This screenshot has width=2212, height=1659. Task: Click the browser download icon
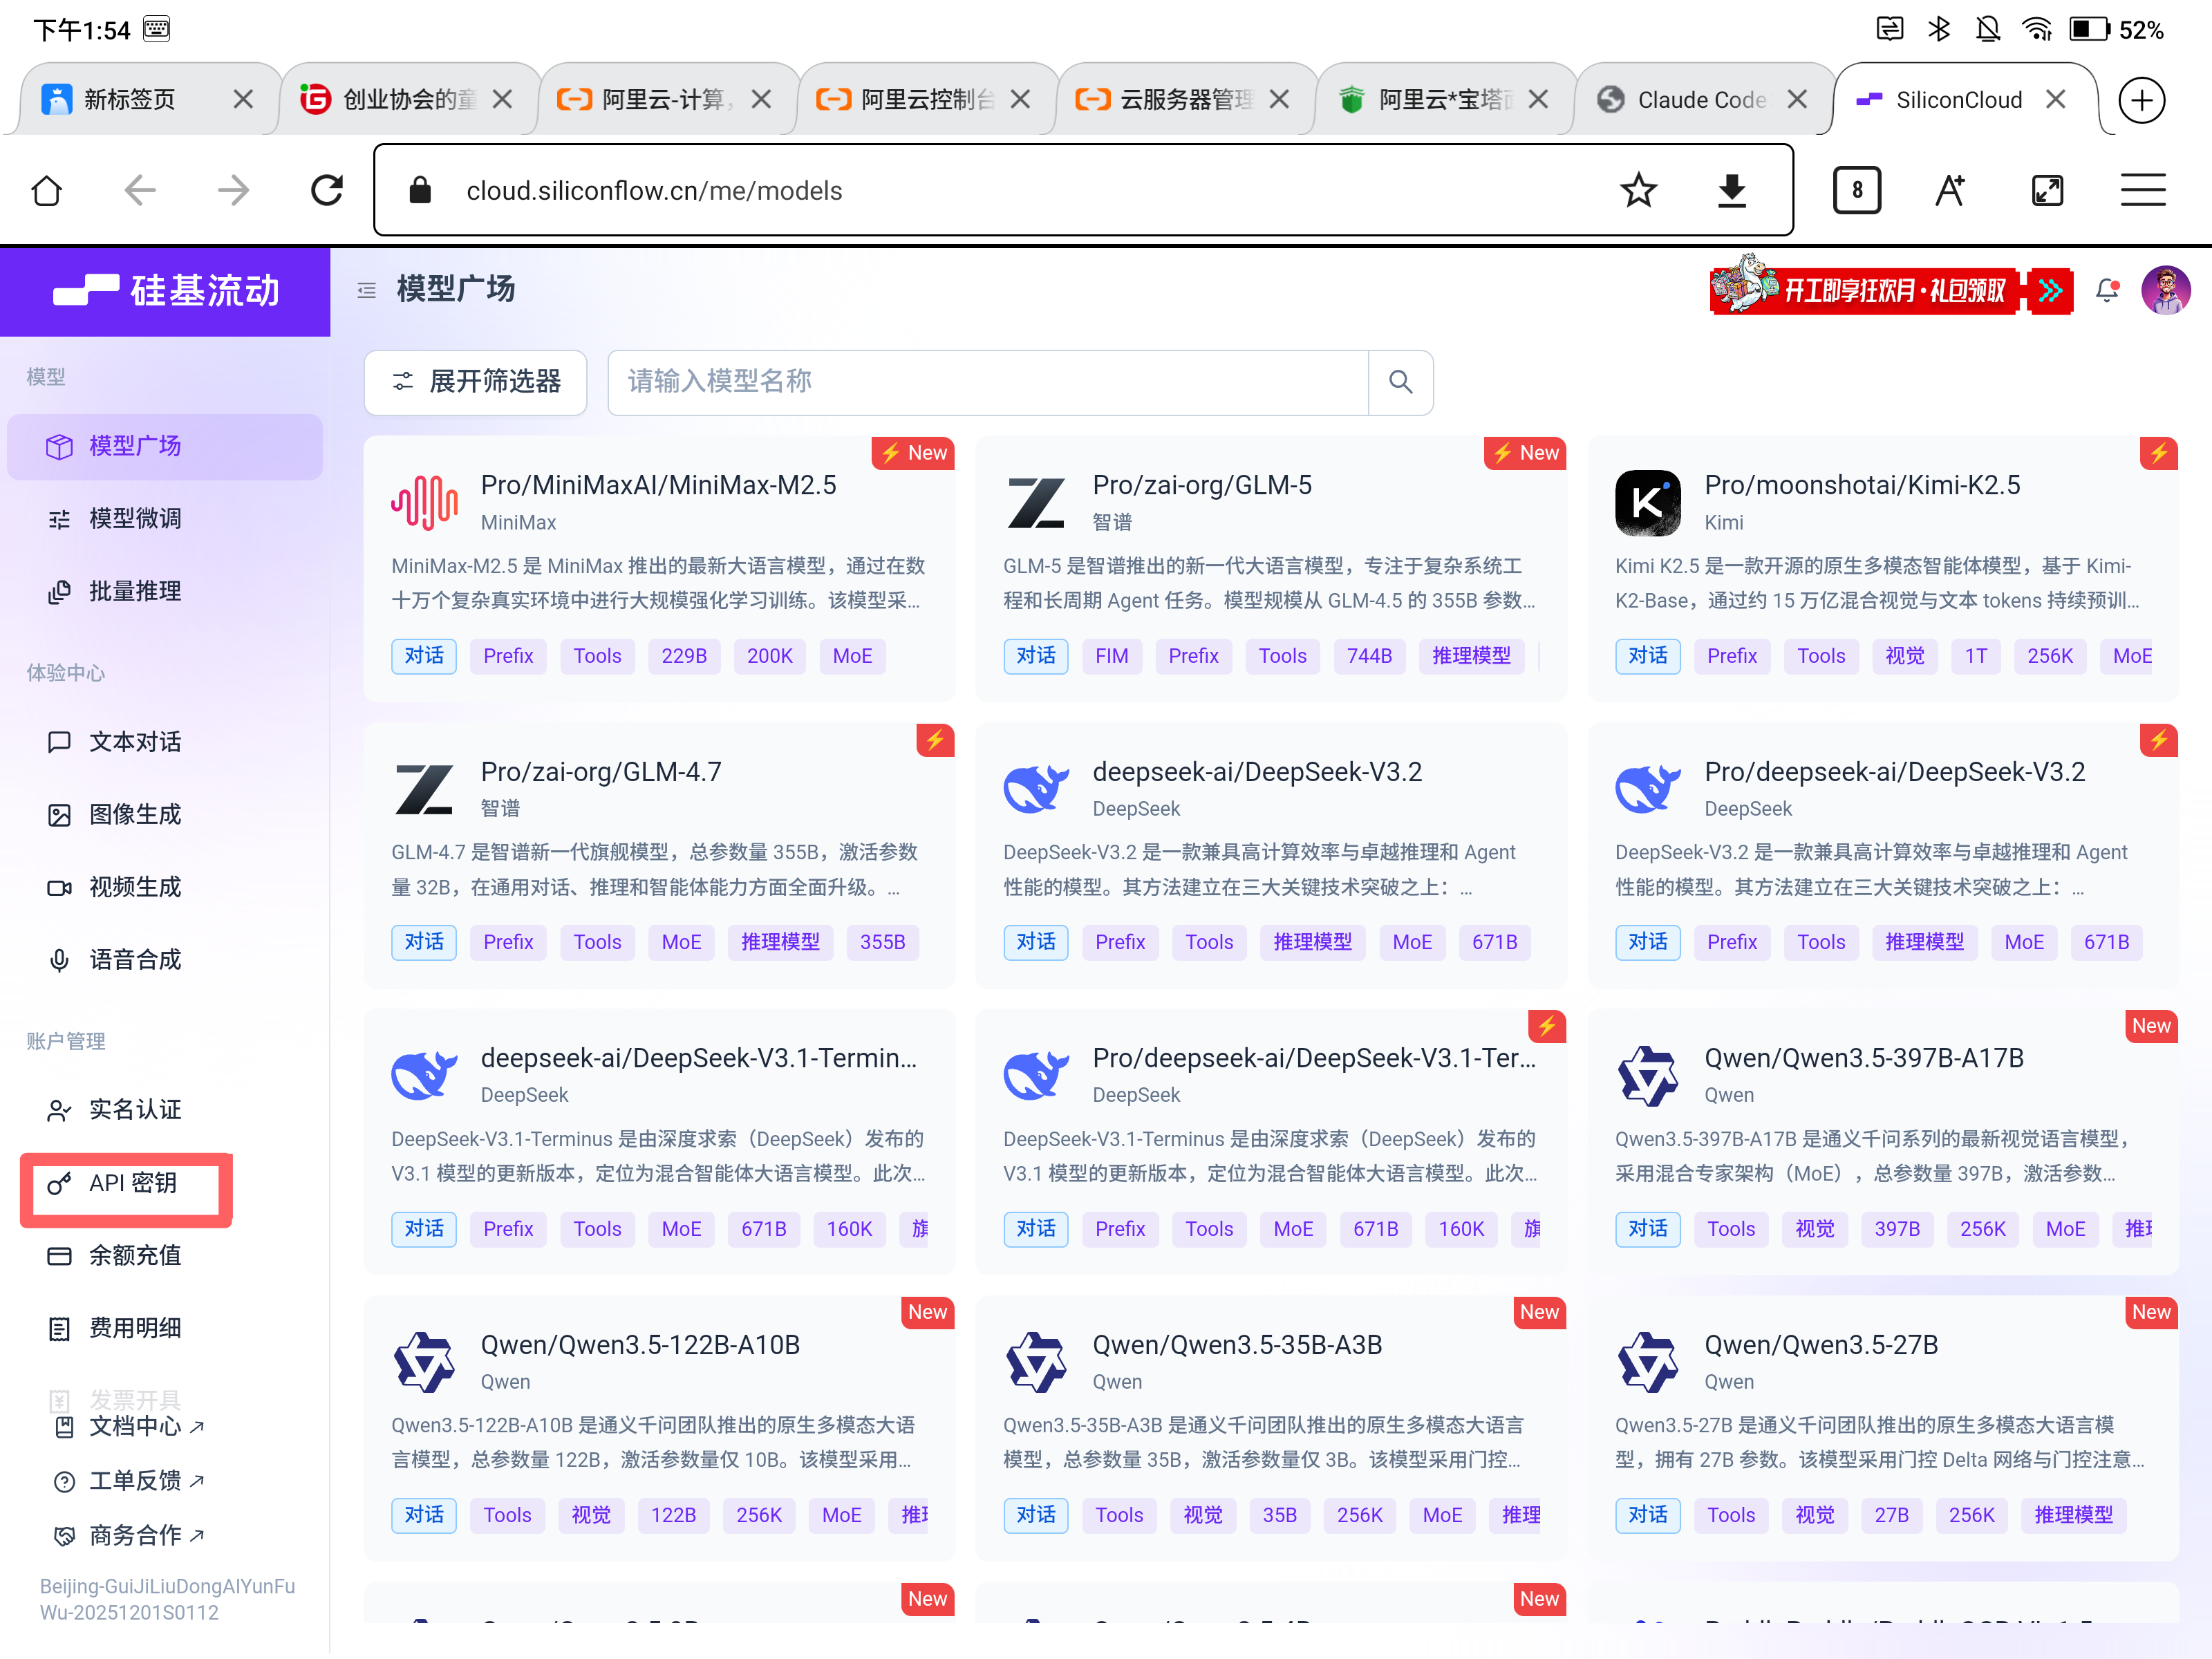coord(1731,190)
